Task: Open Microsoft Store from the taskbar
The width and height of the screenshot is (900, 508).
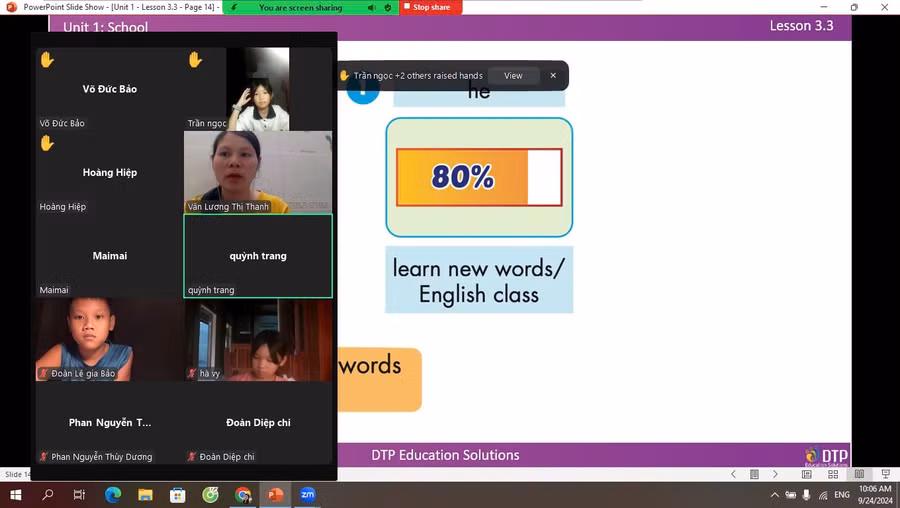Action: [x=178, y=495]
